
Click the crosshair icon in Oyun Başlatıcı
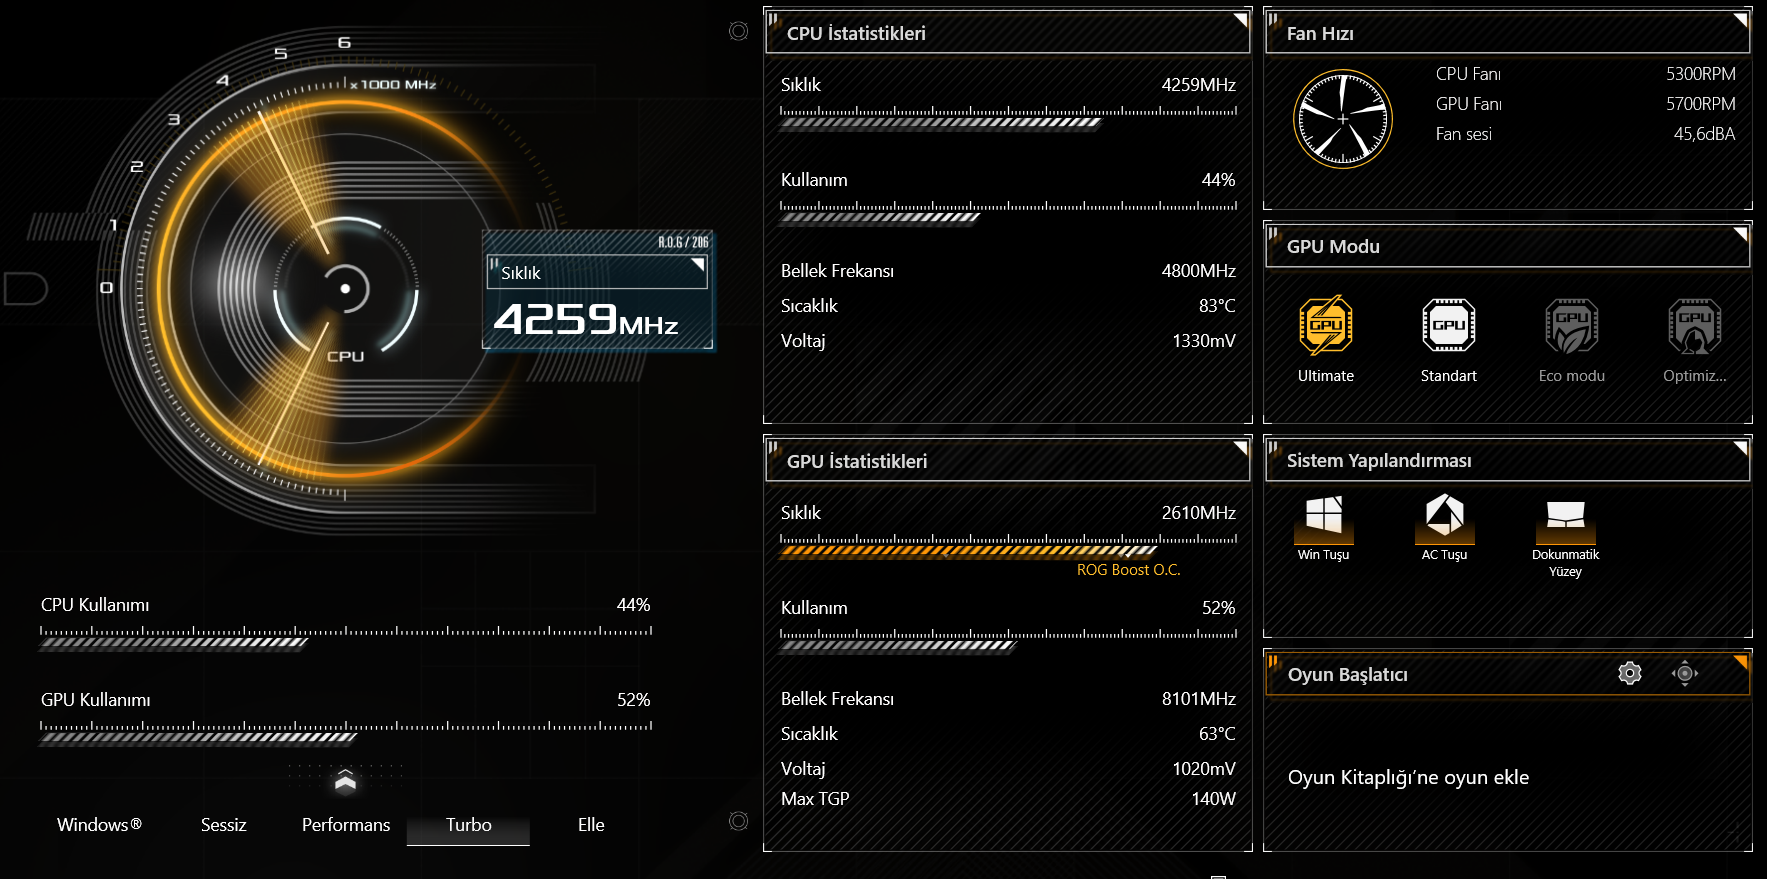(x=1685, y=673)
